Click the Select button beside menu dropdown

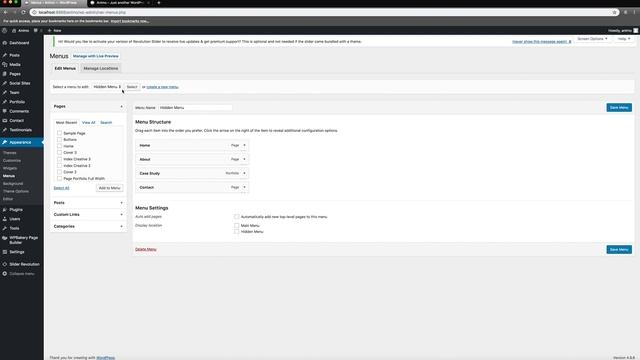[132, 87]
